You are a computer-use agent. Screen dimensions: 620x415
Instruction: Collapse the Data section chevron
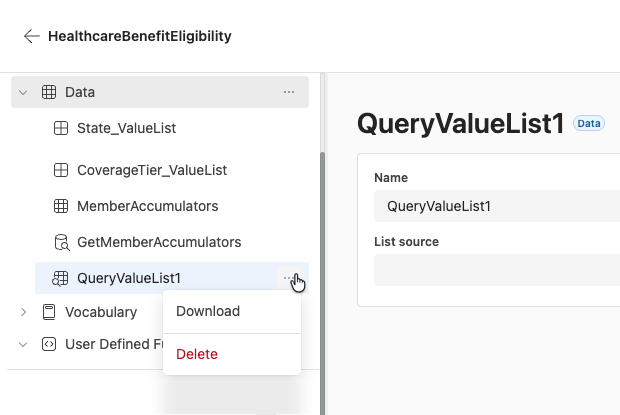tap(23, 92)
